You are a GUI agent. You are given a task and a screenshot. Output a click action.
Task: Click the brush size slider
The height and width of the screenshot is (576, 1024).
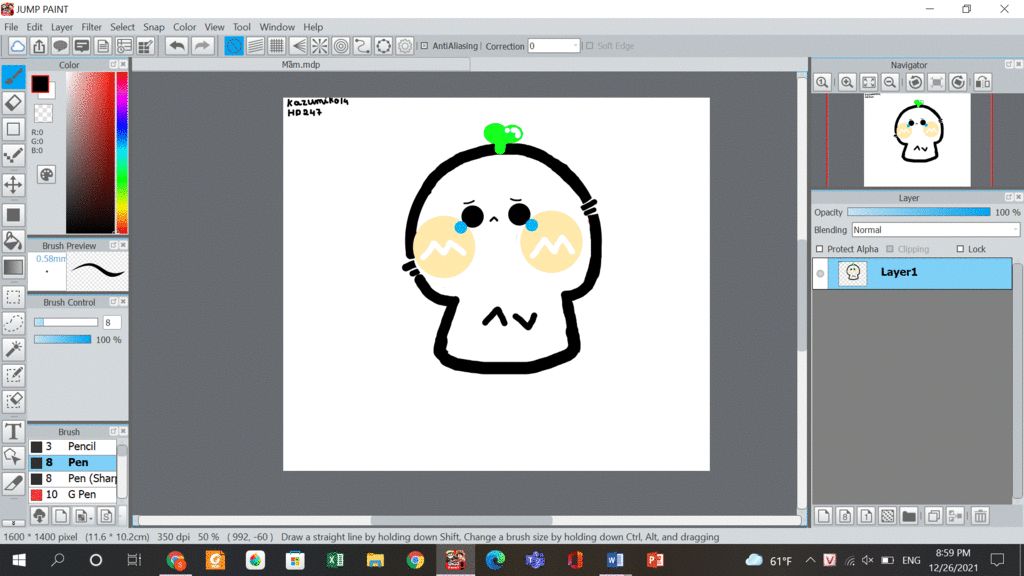pyautogui.click(x=66, y=322)
